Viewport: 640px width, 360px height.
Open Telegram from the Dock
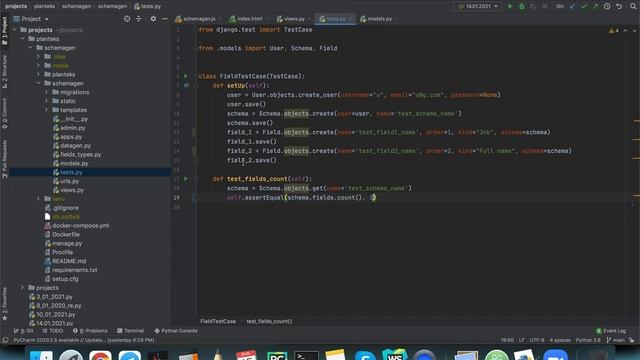[130, 356]
